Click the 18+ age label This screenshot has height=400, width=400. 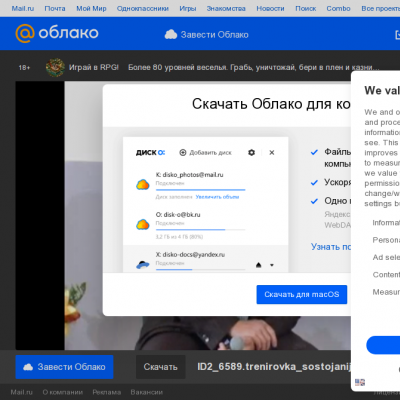[24, 68]
